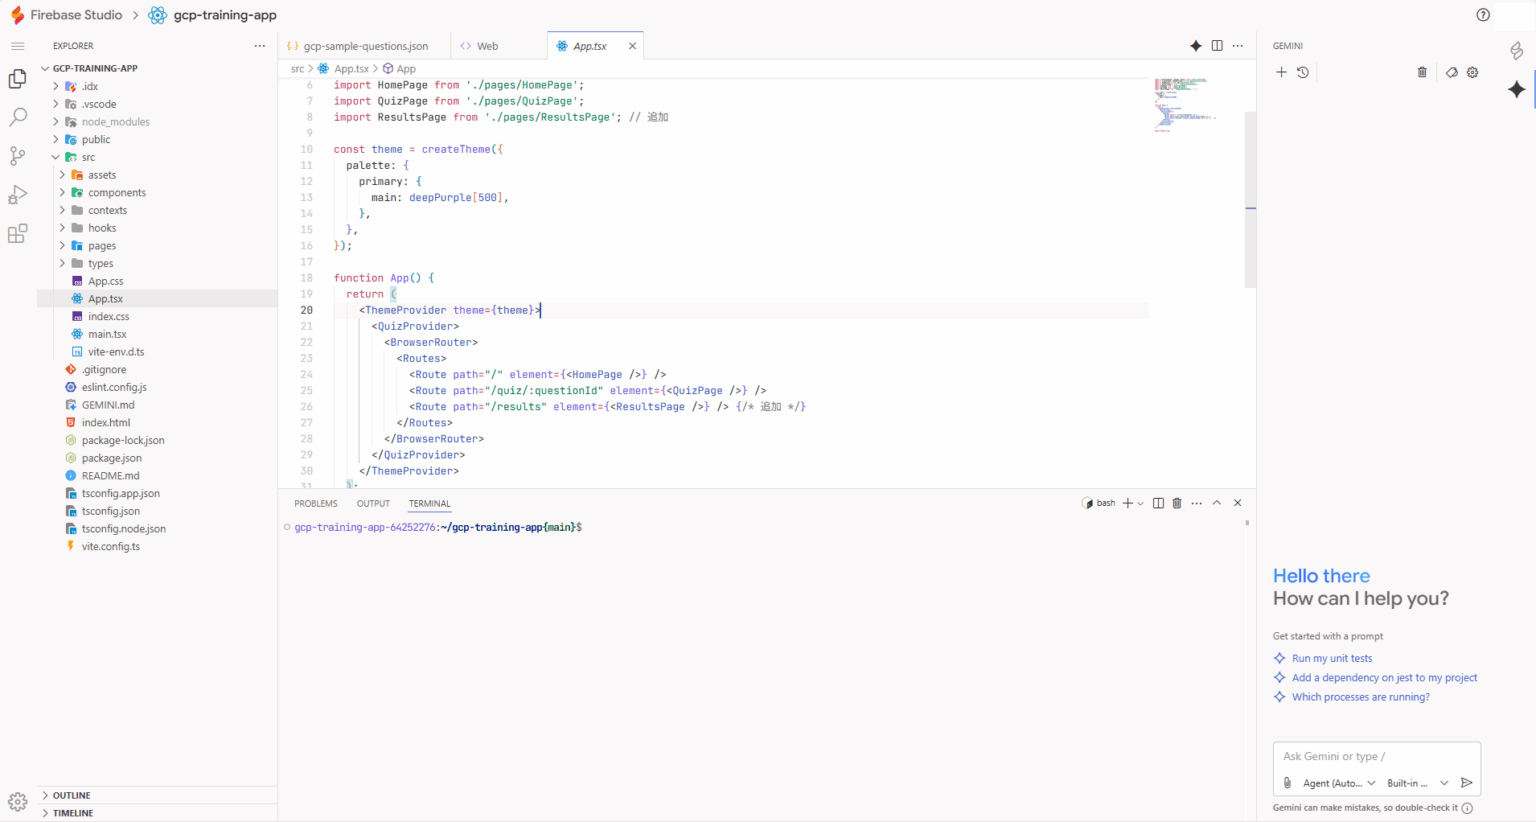Click the split editor icon
The height and width of the screenshot is (822, 1536).
[x=1217, y=46]
